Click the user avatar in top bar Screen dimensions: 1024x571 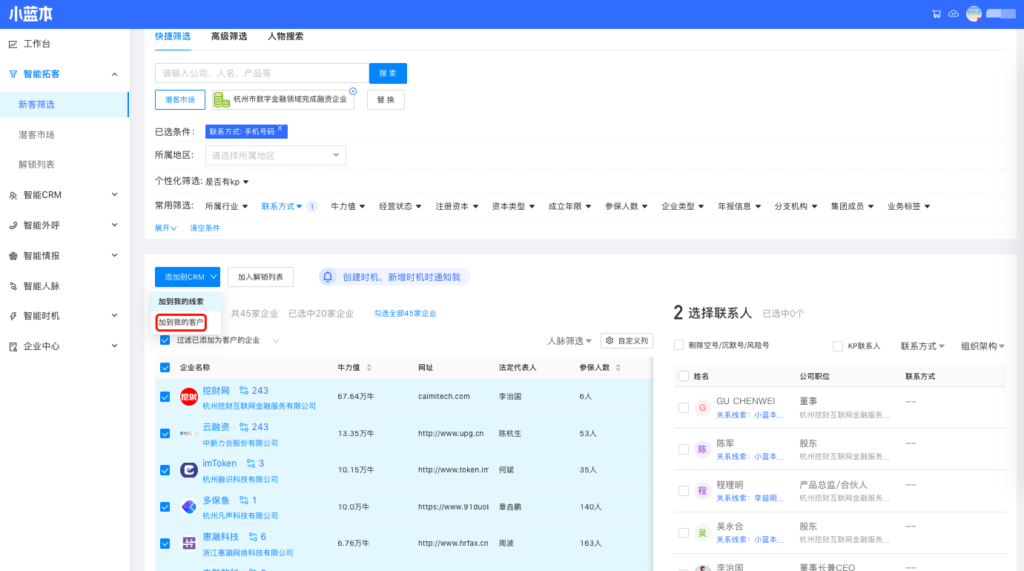[974, 14]
